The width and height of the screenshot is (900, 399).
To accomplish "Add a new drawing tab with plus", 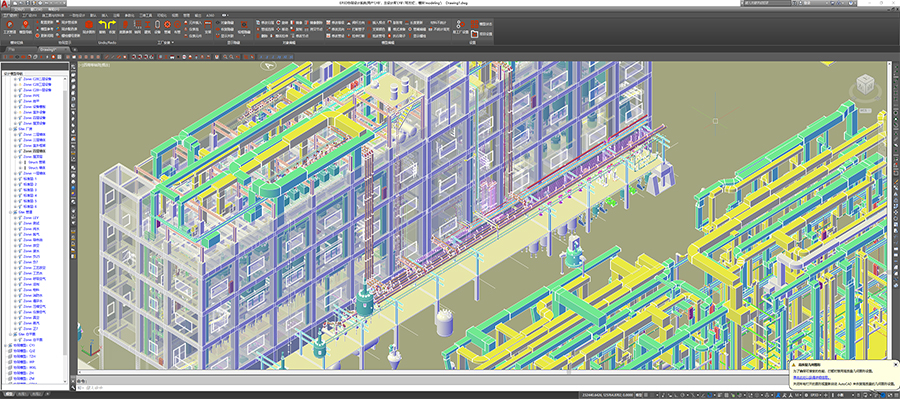I will [x=75, y=49].
